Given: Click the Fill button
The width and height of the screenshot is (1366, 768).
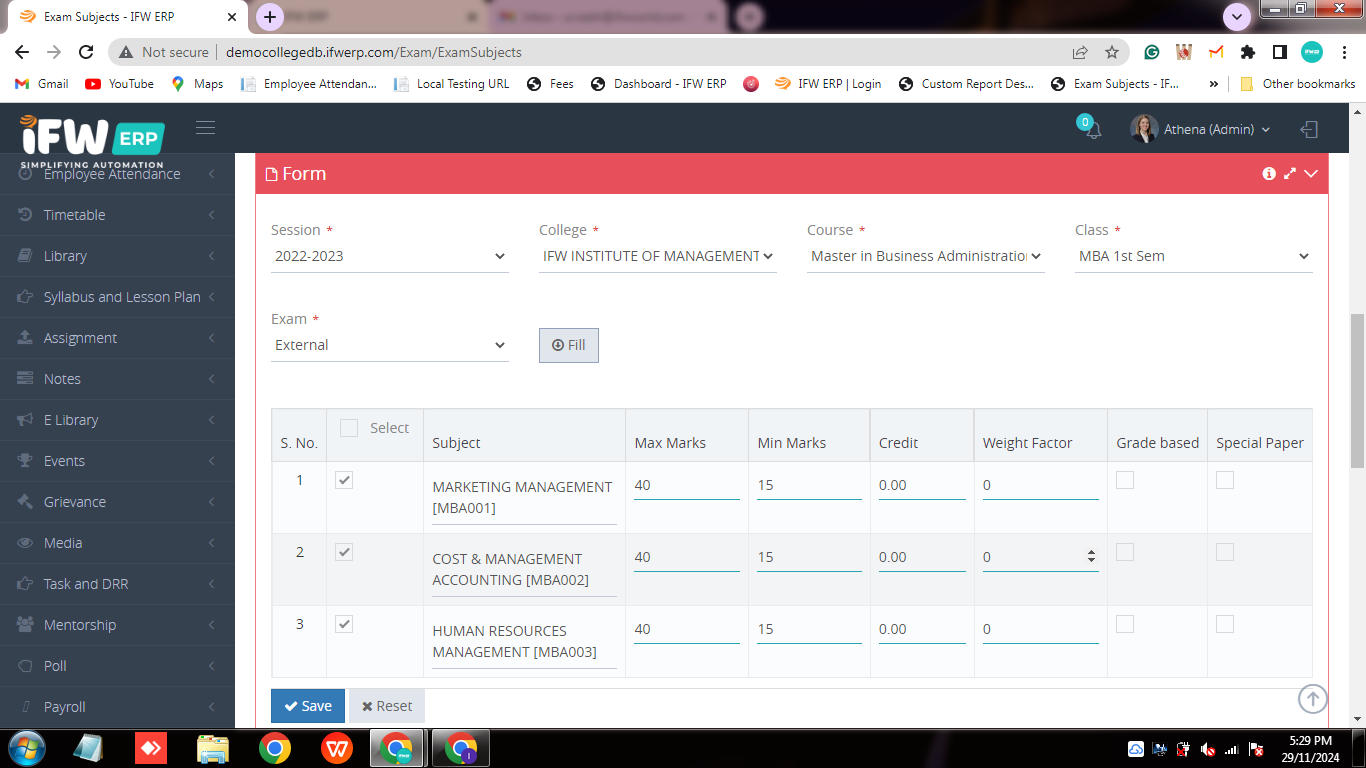Looking at the screenshot, I should [x=569, y=345].
